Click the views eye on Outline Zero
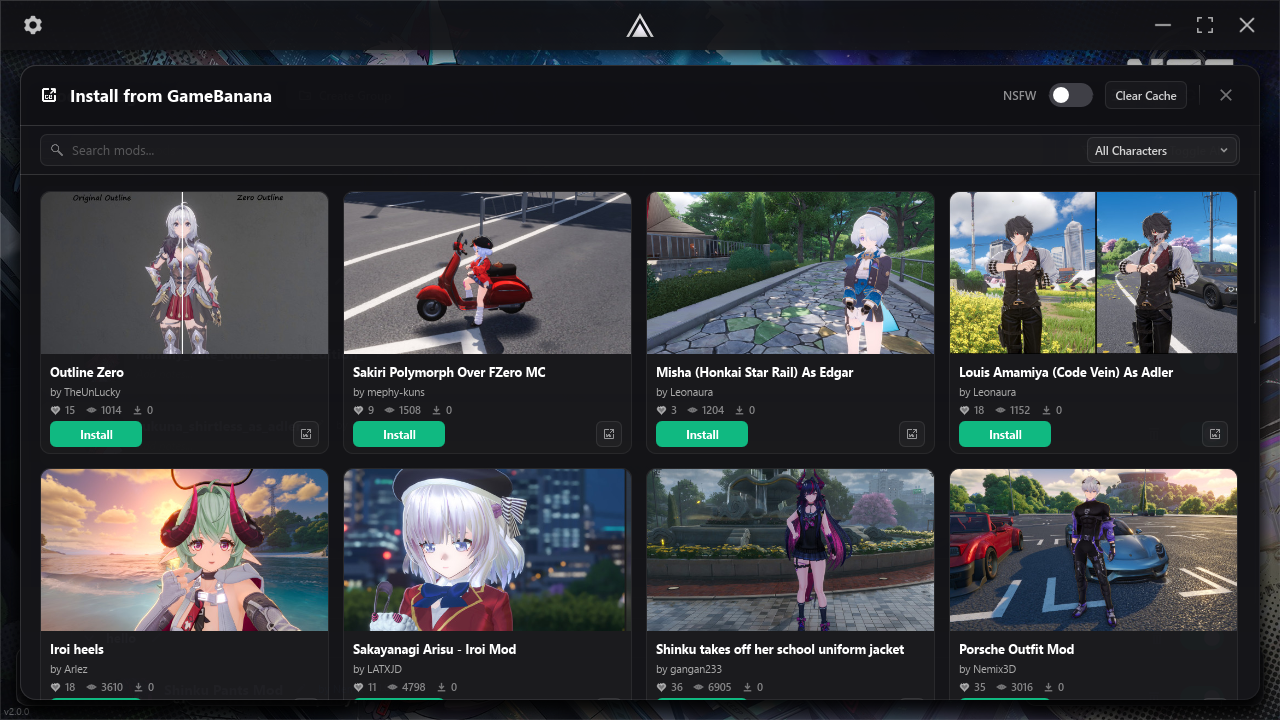Image resolution: width=1280 pixels, height=720 pixels. (x=92, y=410)
